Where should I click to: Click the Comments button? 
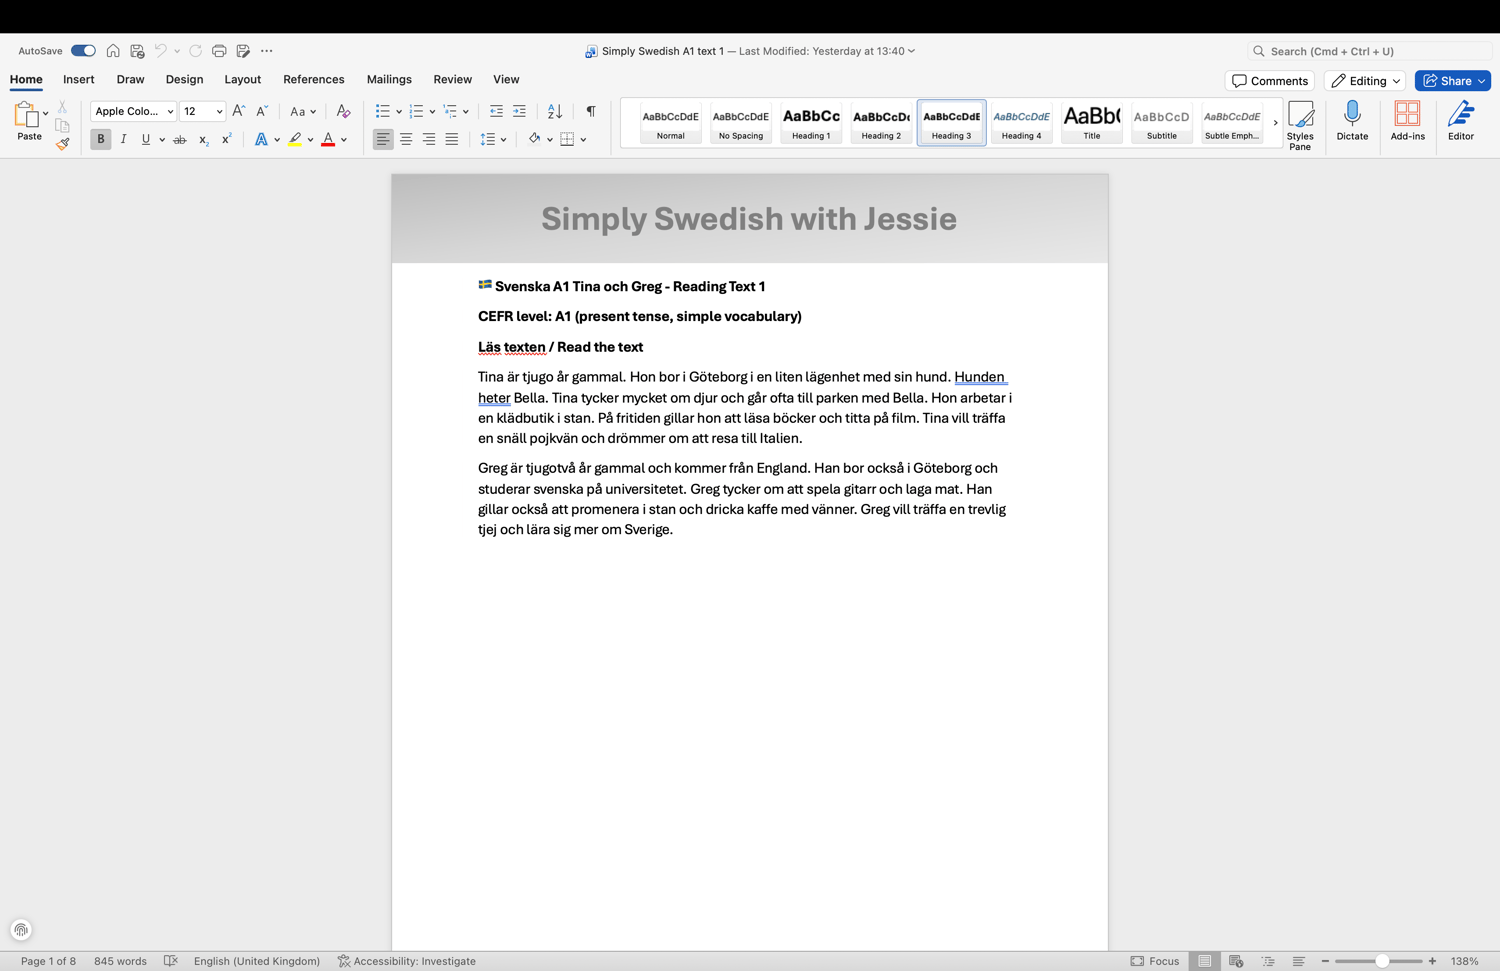point(1269,81)
